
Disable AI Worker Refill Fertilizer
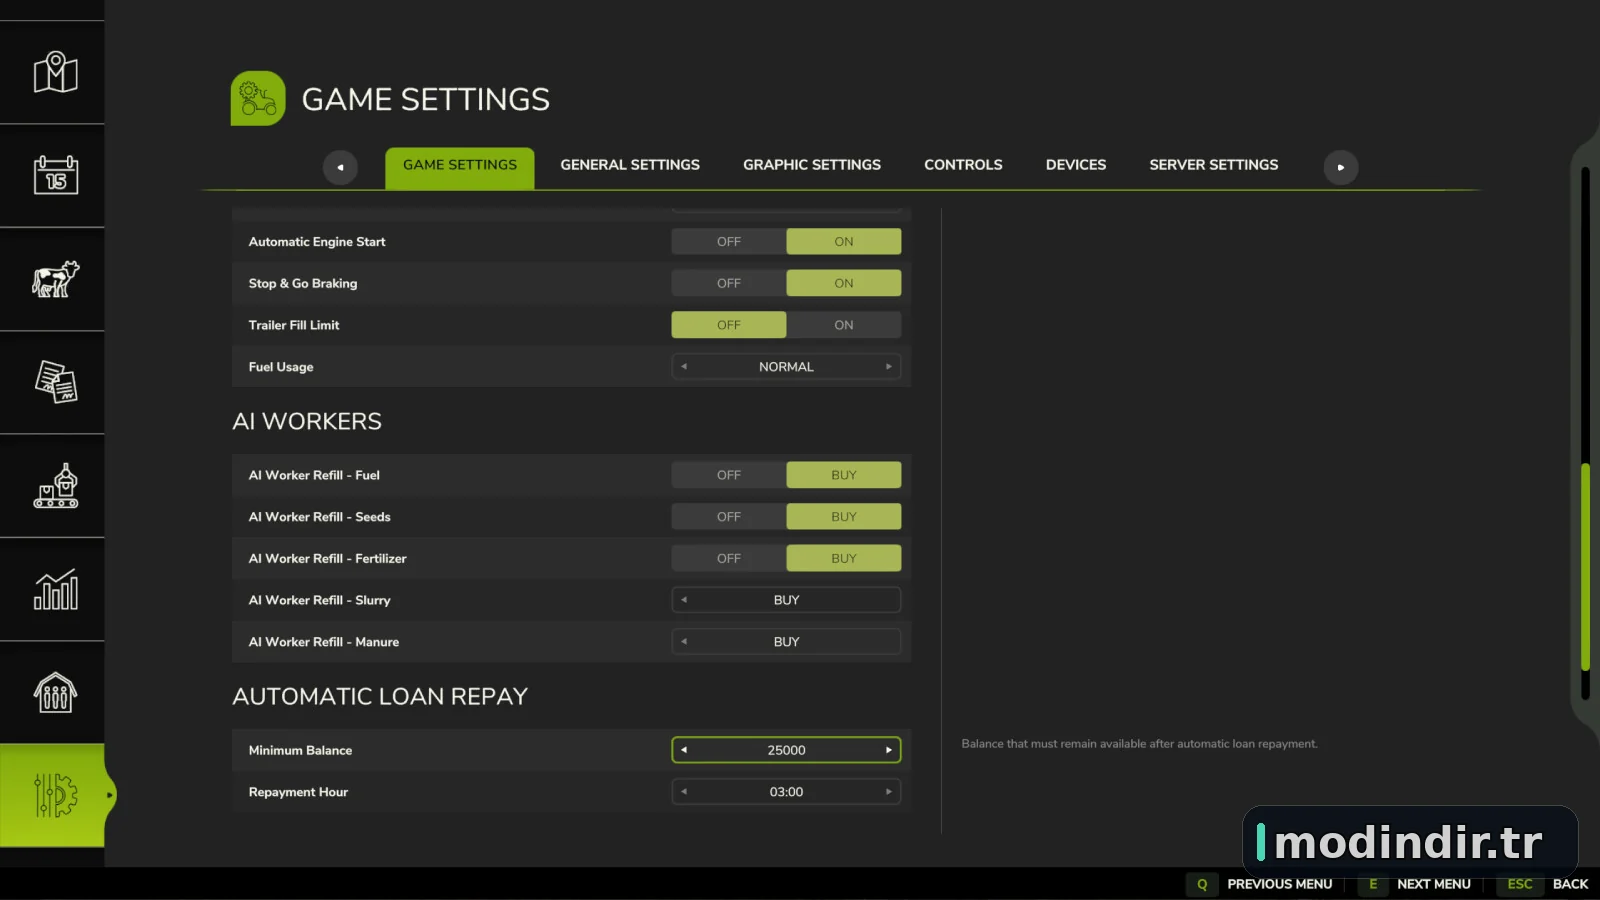coord(729,559)
